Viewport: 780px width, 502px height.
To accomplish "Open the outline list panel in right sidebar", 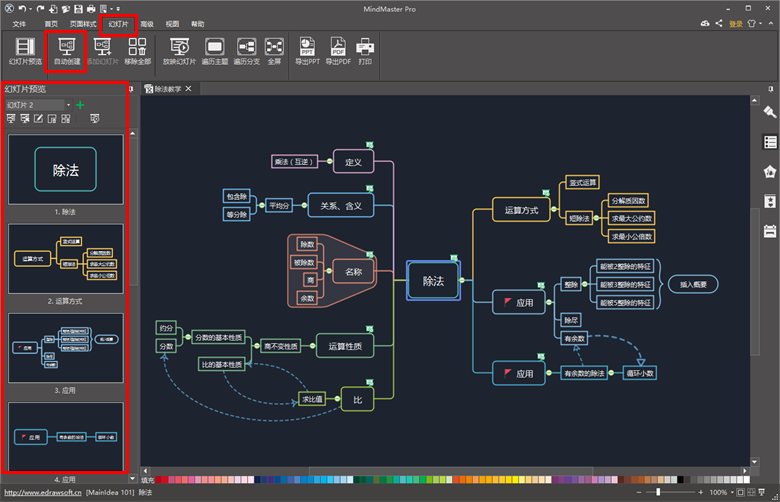I will (x=770, y=142).
